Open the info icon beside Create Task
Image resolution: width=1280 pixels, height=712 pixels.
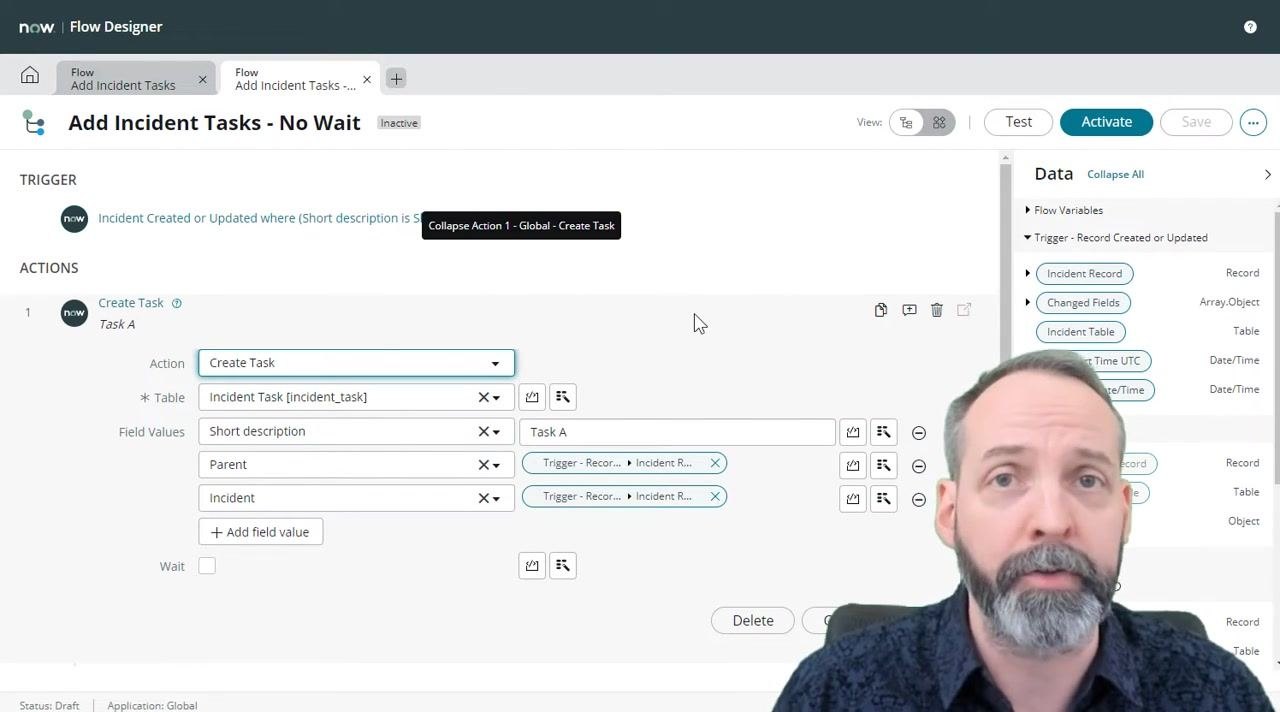177,303
